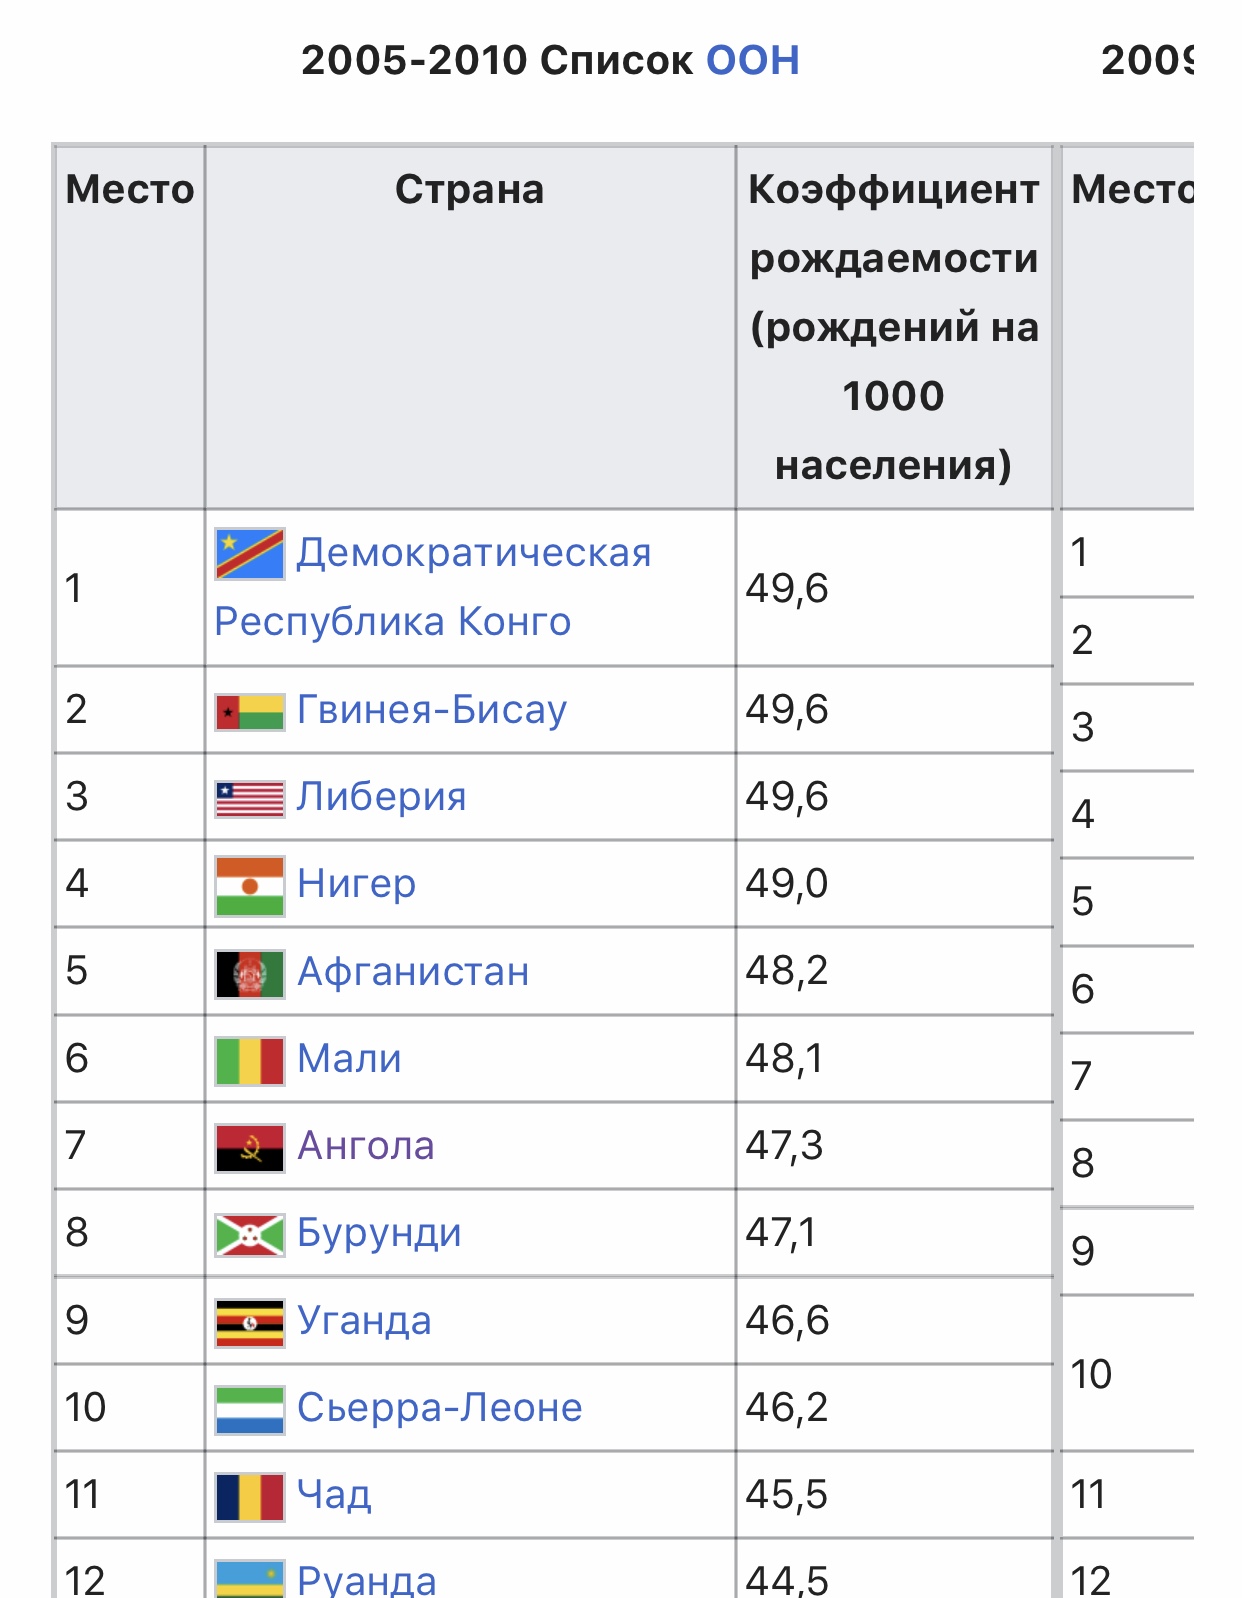Click the Angola flag icon

pyautogui.click(x=250, y=1147)
